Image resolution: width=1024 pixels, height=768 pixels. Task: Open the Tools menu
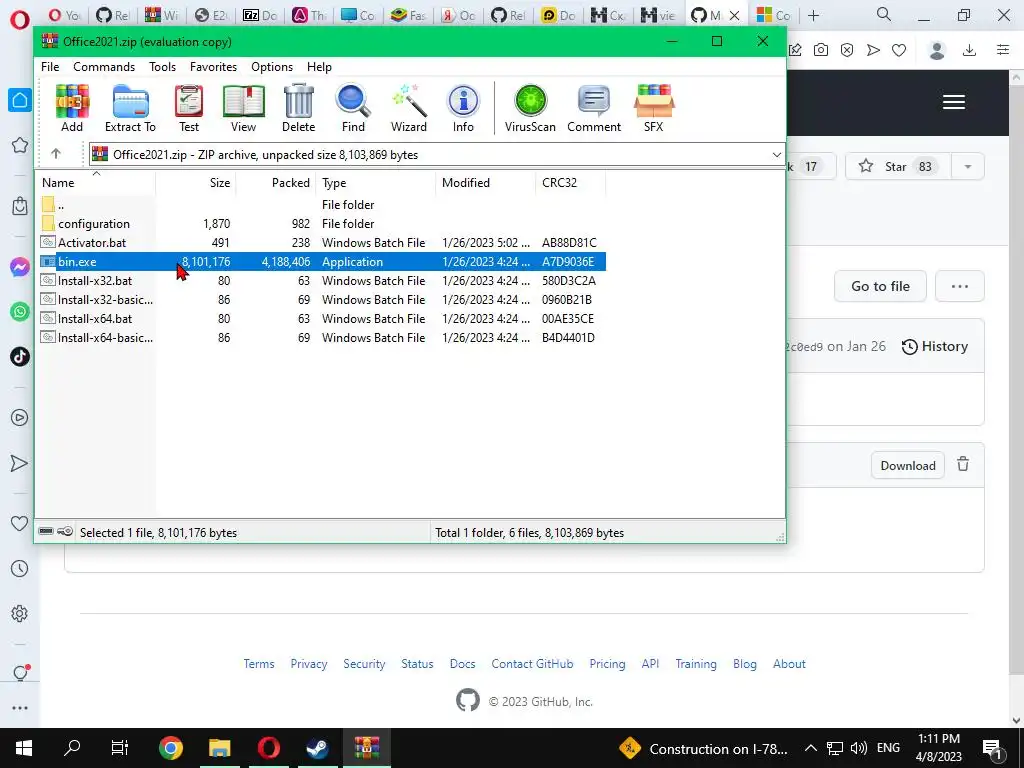(x=162, y=67)
